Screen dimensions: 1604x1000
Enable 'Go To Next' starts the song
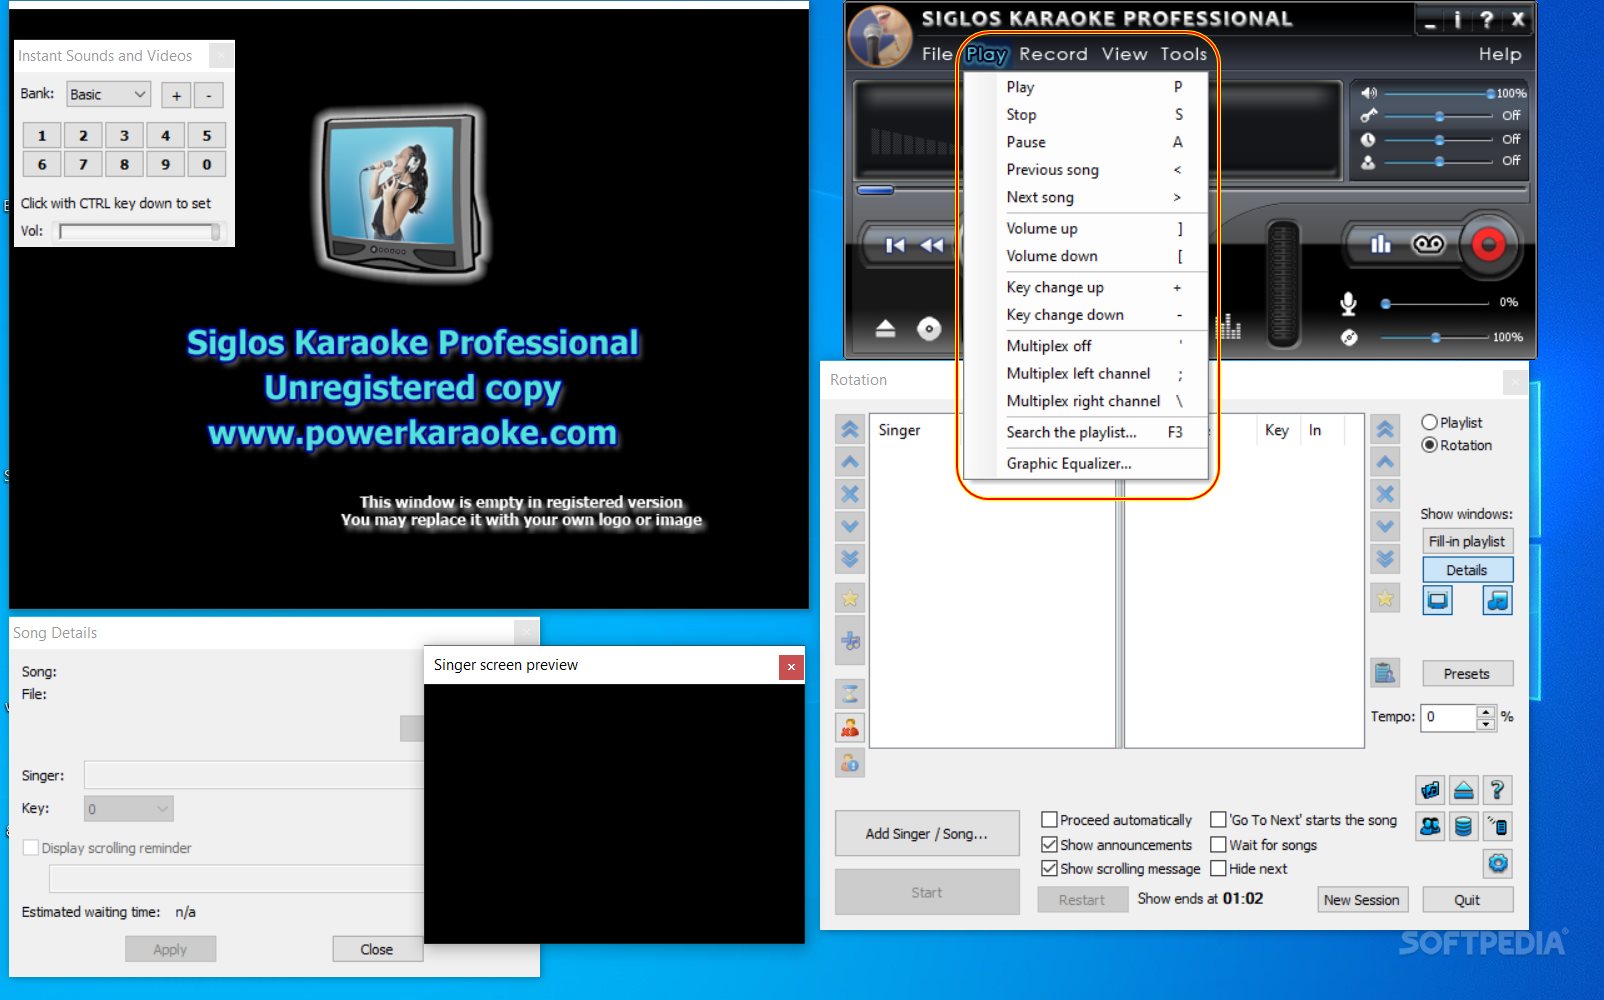[1218, 820]
